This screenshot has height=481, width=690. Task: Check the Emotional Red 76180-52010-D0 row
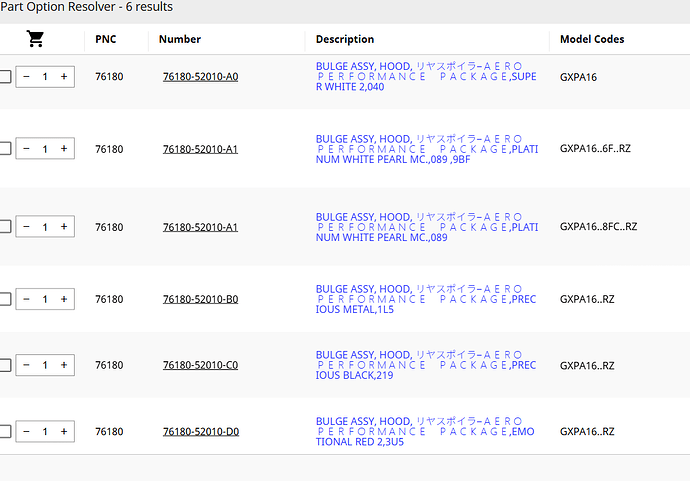5,431
